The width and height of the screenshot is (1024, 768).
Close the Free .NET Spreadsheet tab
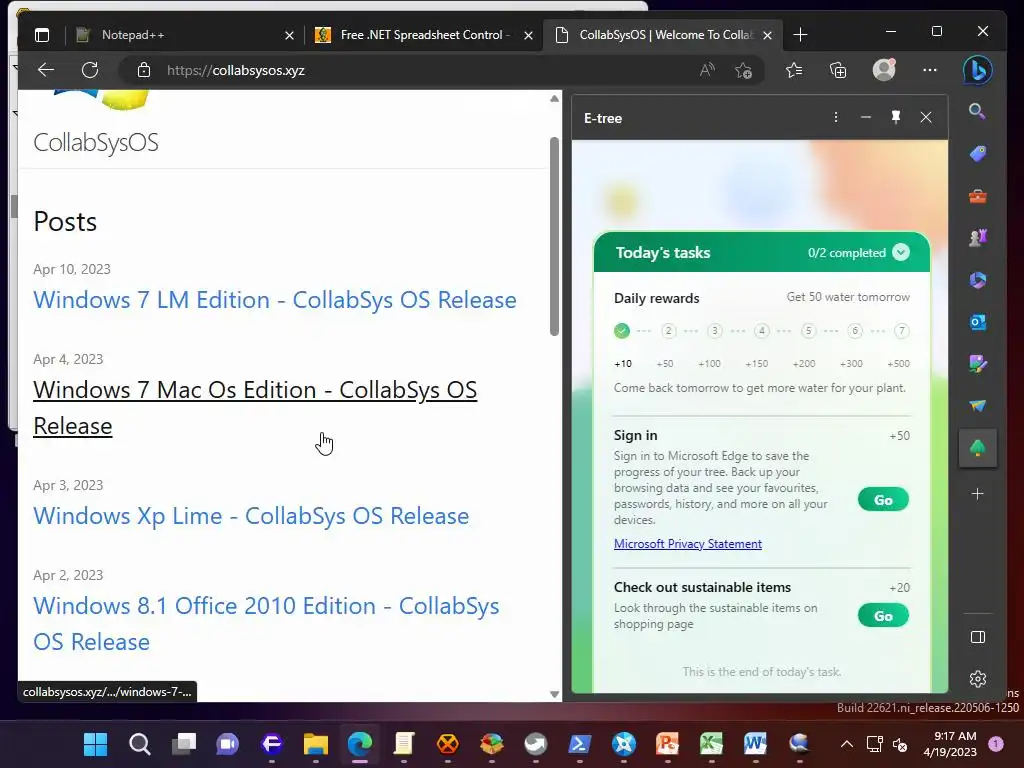click(x=528, y=35)
